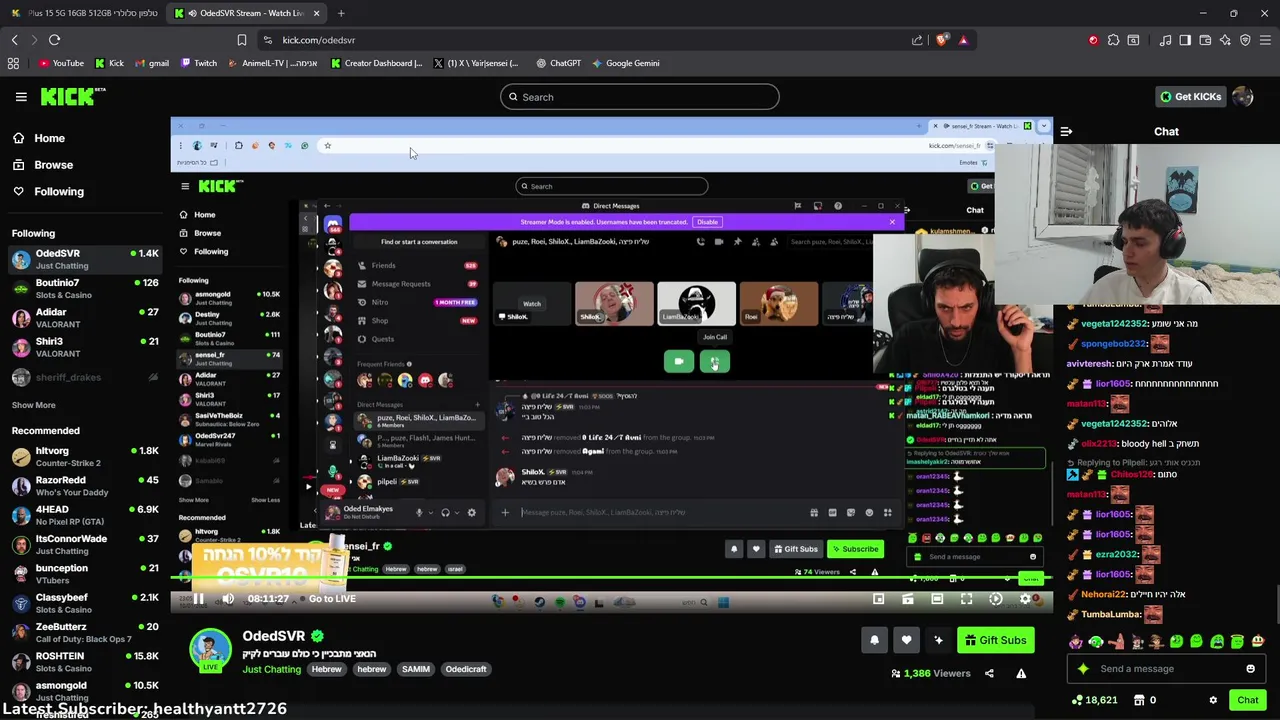Open recommended channel hltvorg

(x=84, y=456)
